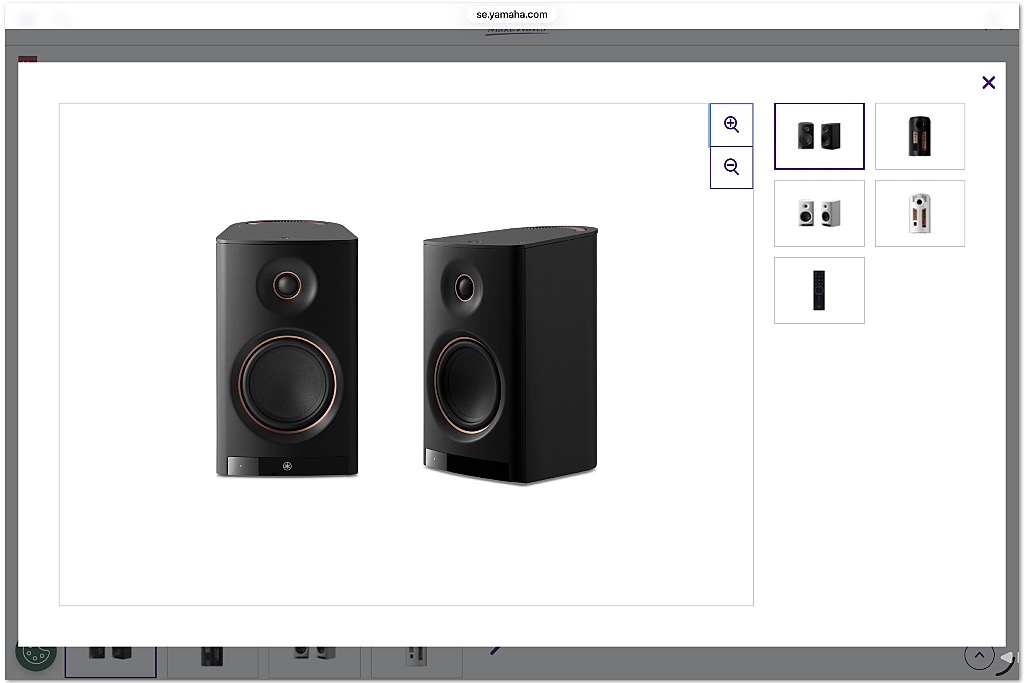Select the black speaker pair thumbnail
Screen dimensions: 1024x683
point(819,136)
